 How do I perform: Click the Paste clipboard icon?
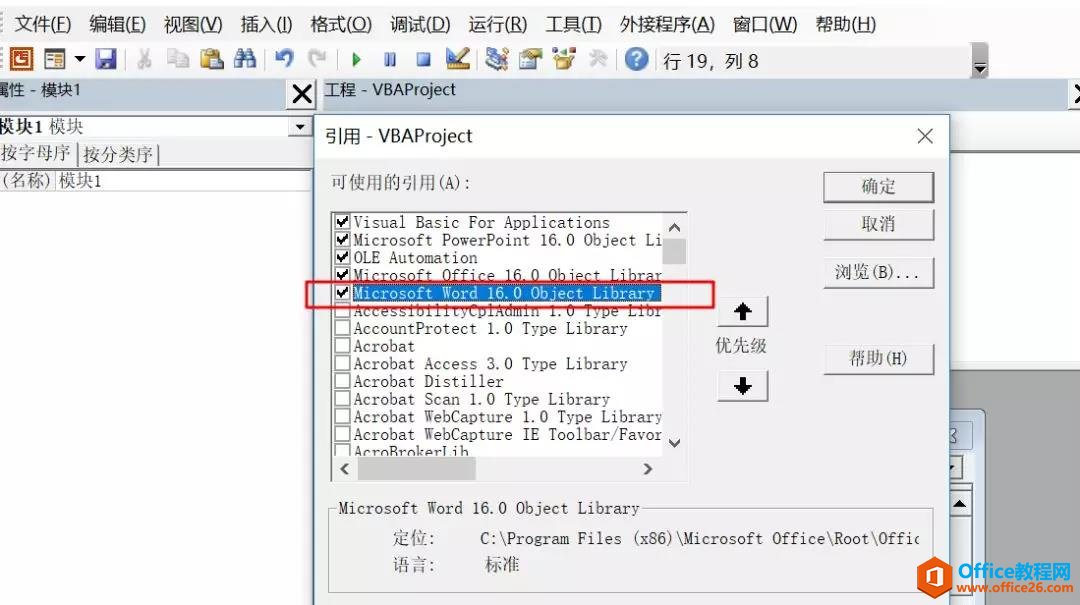211,59
